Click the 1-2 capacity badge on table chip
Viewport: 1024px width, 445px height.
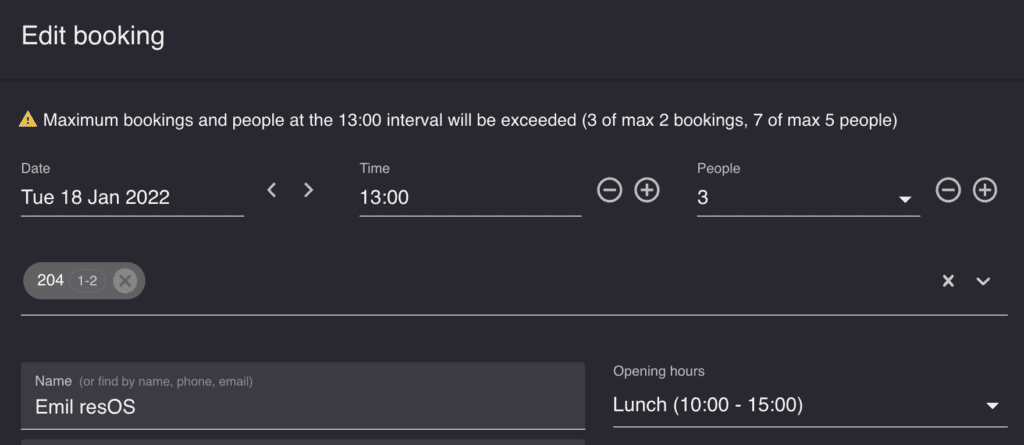click(88, 281)
